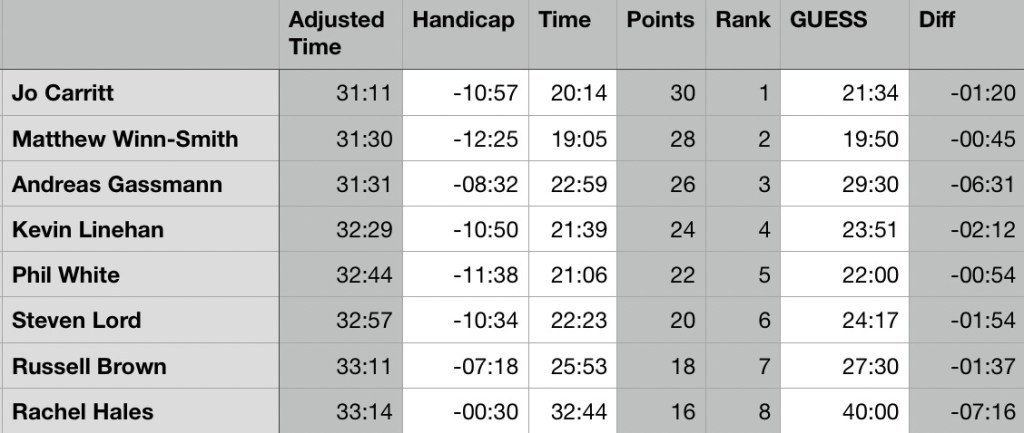
Task: Click Andreas Gassmann's guess 29:30
Action: [x=870, y=184]
